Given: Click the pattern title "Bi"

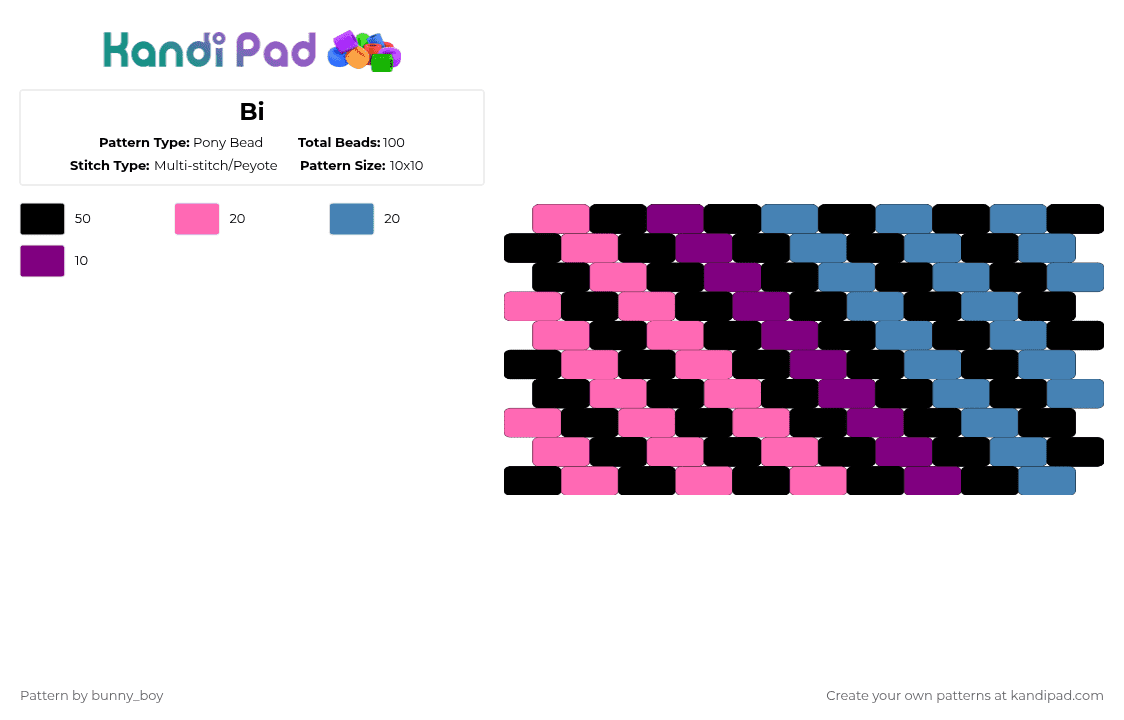Looking at the screenshot, I should pyautogui.click(x=252, y=112).
